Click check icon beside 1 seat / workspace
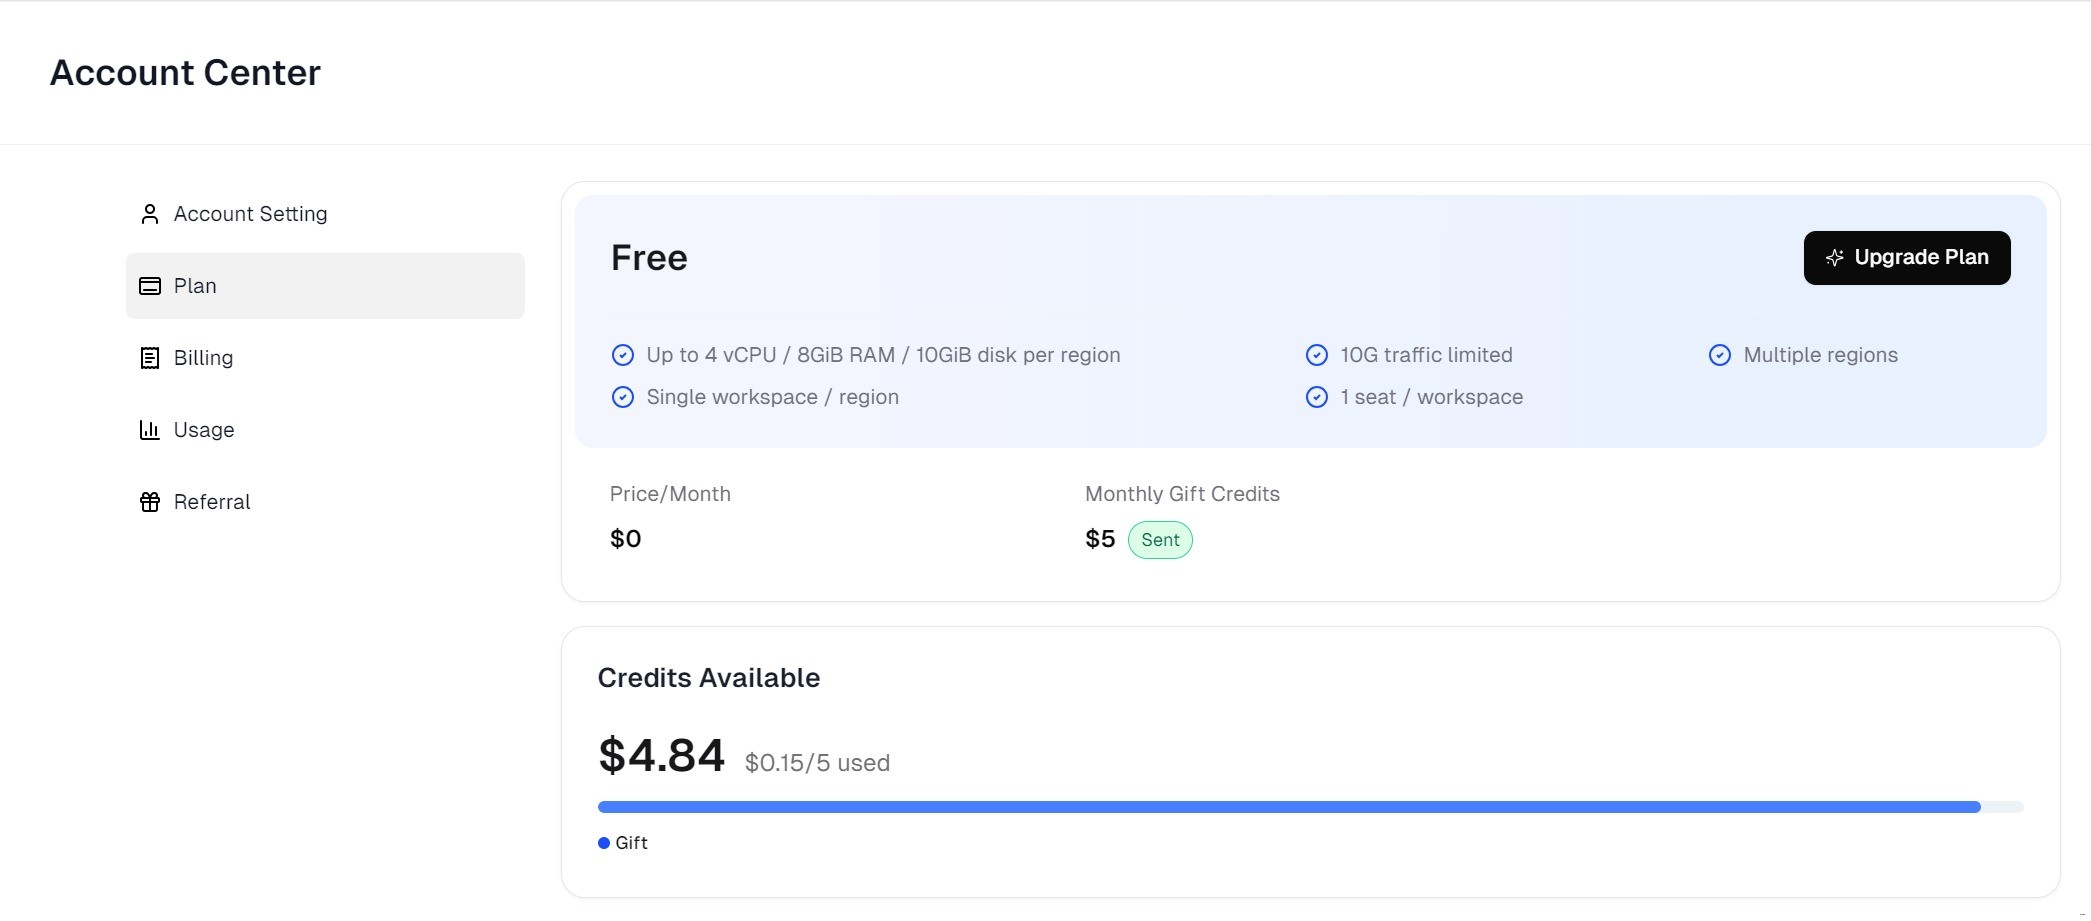The height and width of the screenshot is (921, 2091). click(1317, 397)
